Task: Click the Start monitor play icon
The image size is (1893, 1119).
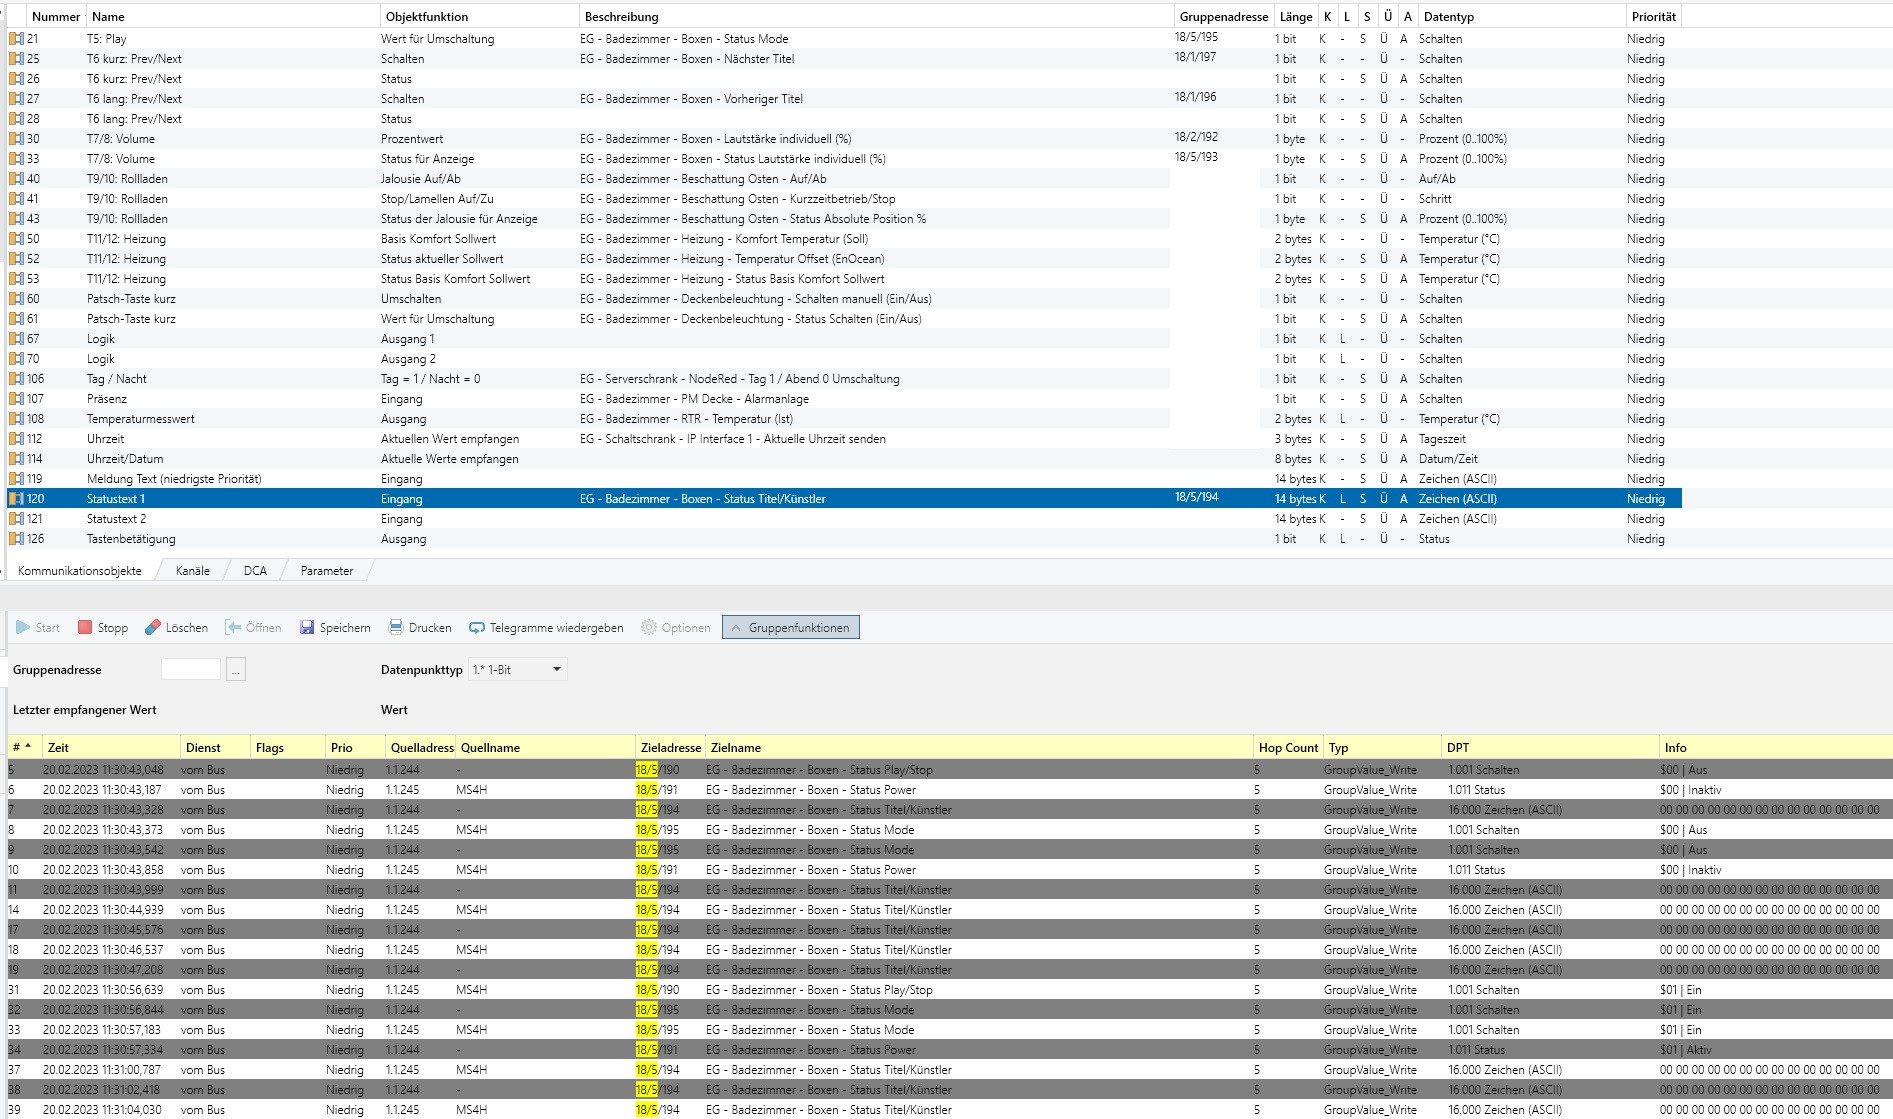Action: [23, 628]
